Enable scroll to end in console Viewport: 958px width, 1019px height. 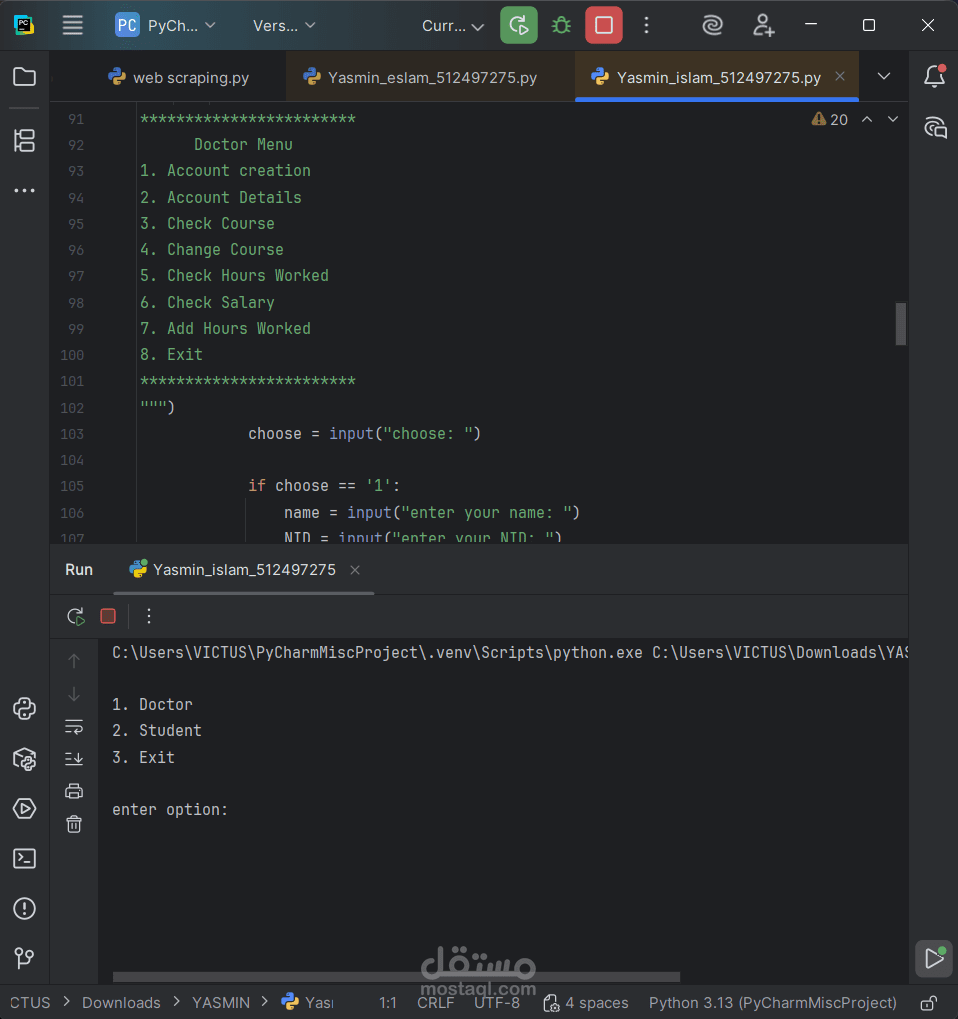click(x=73, y=758)
